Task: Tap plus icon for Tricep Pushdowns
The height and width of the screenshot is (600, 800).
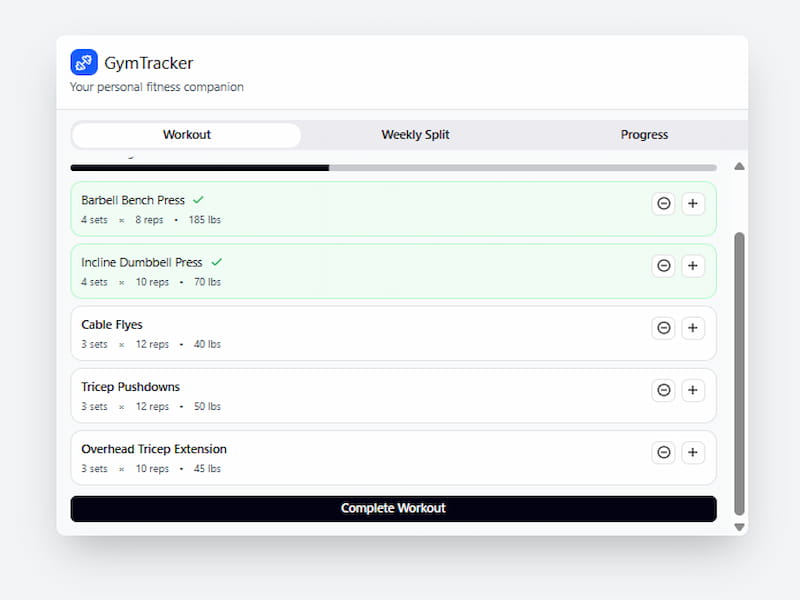Action: click(x=693, y=390)
